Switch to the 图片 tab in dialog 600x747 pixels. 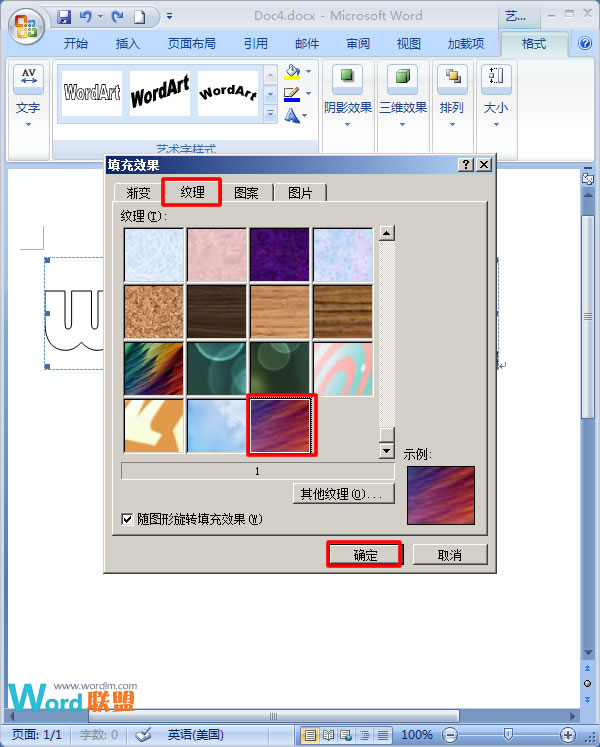[x=300, y=193]
